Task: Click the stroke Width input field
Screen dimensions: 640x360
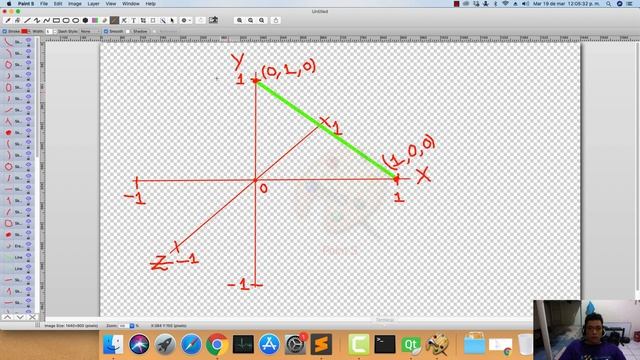Action: tap(49, 31)
